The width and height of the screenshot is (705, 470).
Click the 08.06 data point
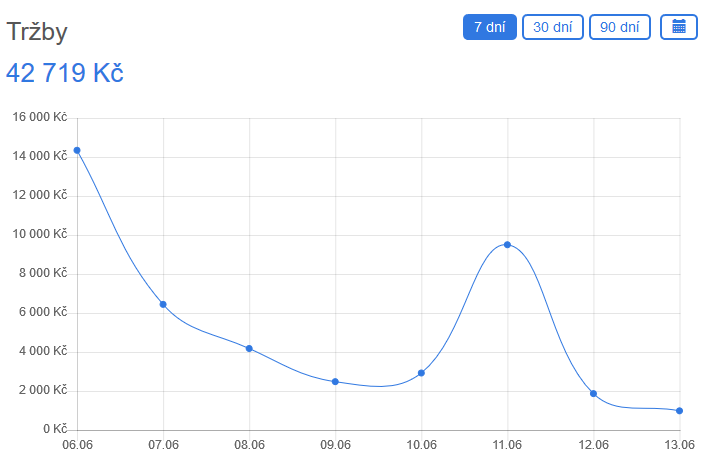[x=249, y=348]
